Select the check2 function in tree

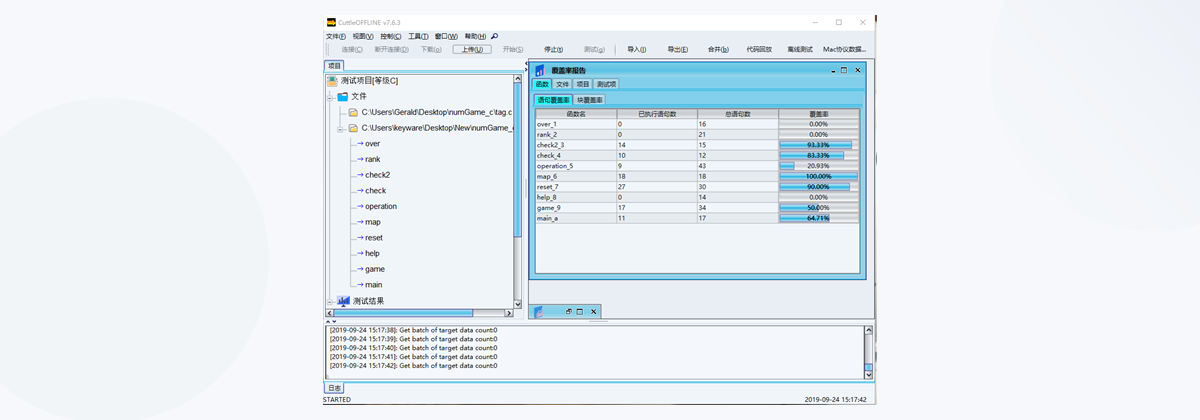click(x=377, y=175)
